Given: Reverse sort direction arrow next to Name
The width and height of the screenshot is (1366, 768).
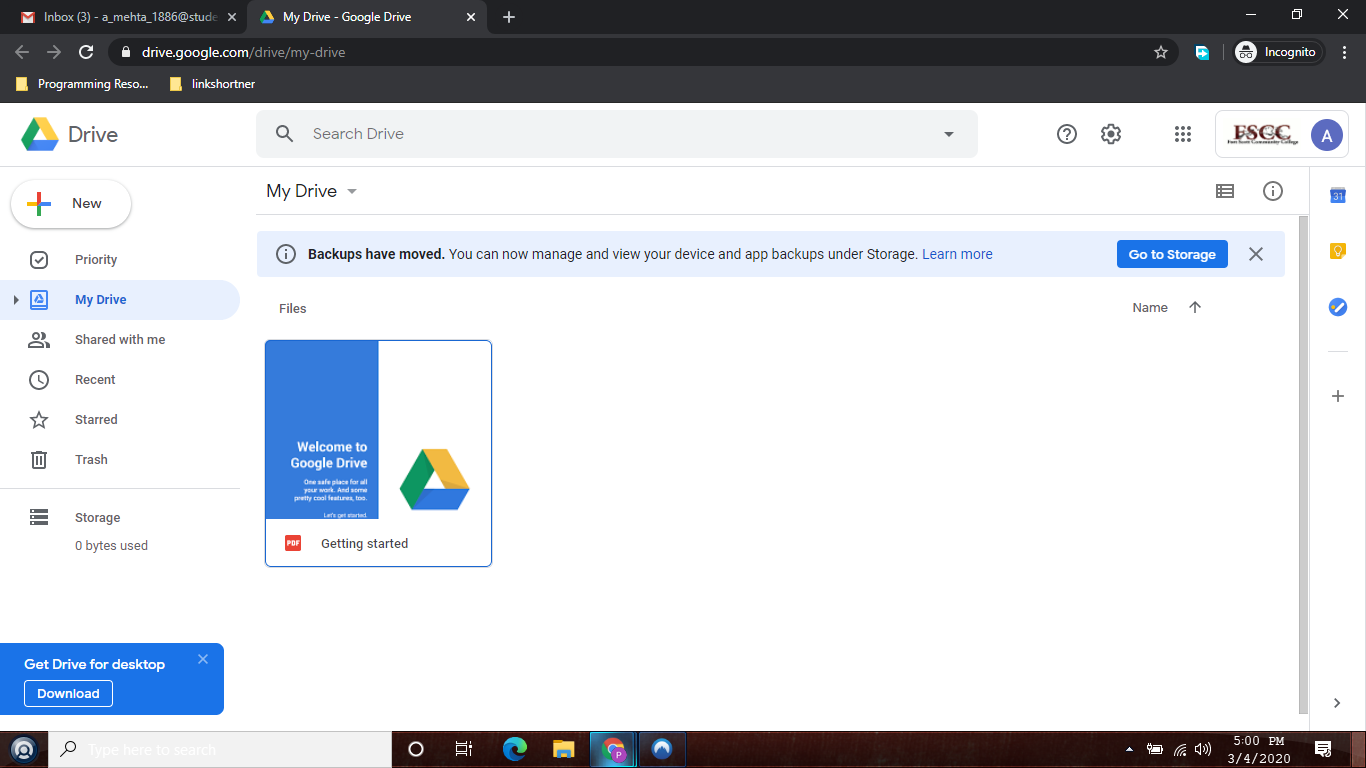Looking at the screenshot, I should click(1195, 308).
